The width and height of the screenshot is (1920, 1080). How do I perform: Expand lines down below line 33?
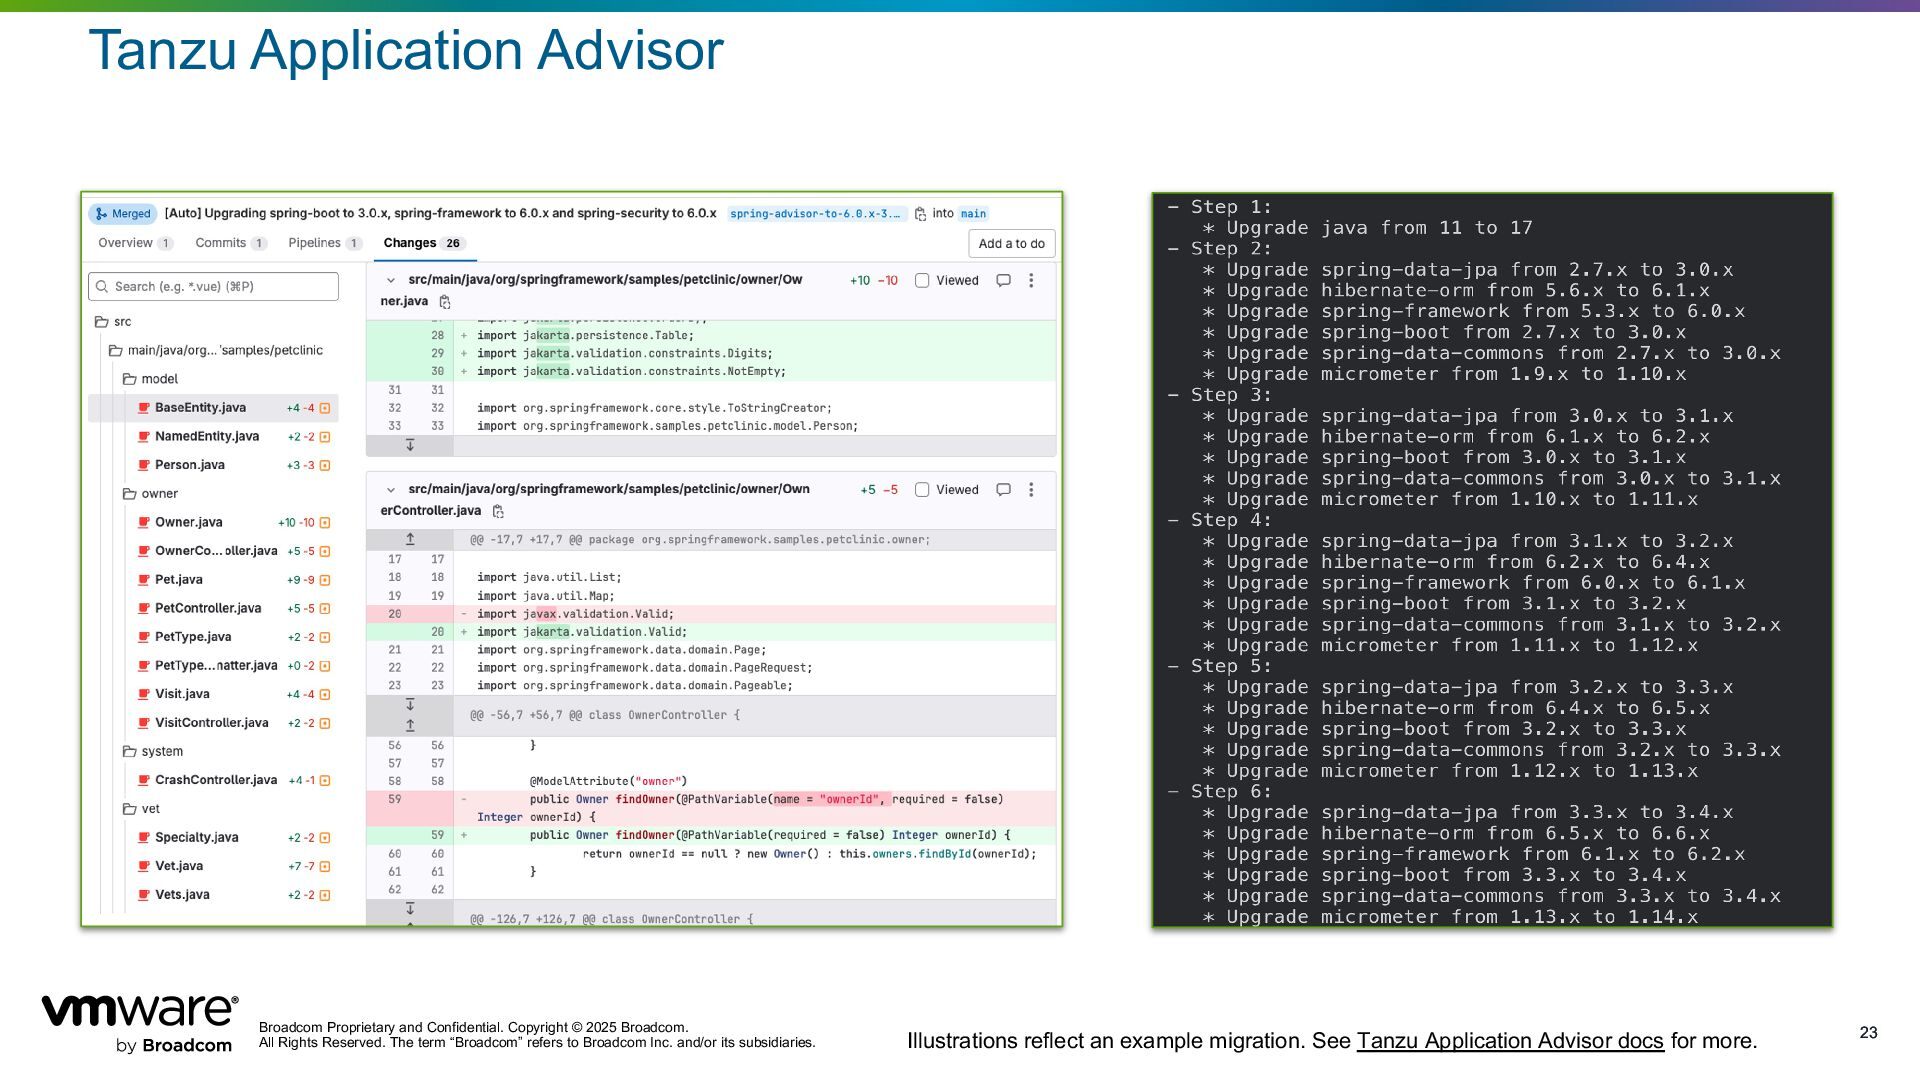coord(410,445)
